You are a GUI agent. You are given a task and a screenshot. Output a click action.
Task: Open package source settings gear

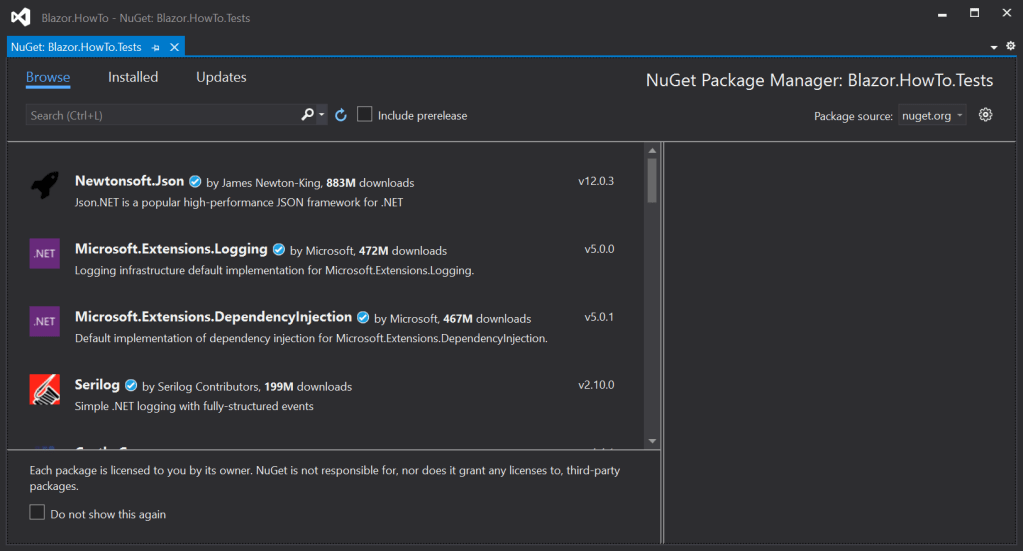(985, 115)
